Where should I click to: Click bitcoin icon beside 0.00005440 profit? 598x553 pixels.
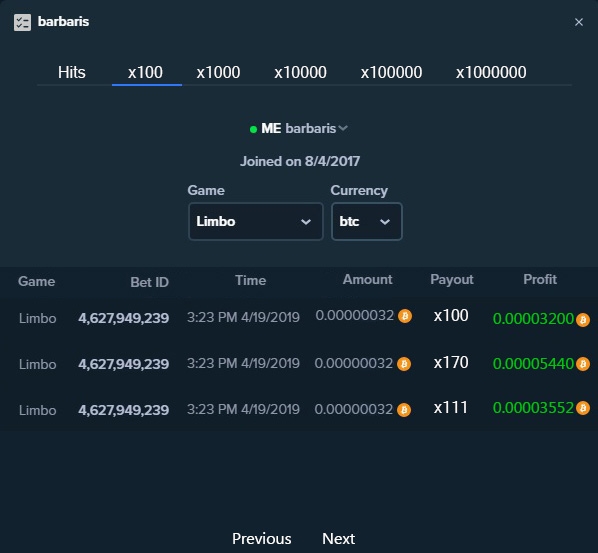point(583,364)
